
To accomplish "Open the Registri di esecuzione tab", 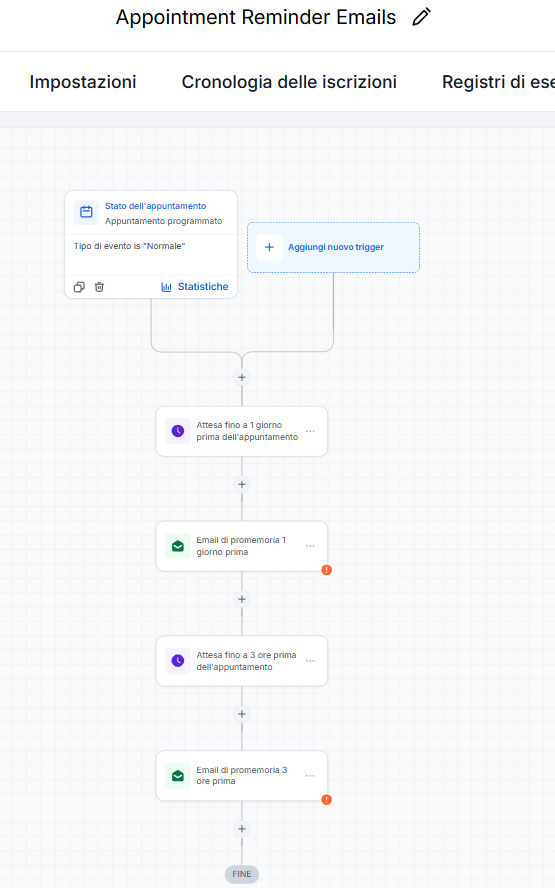I will coord(498,82).
